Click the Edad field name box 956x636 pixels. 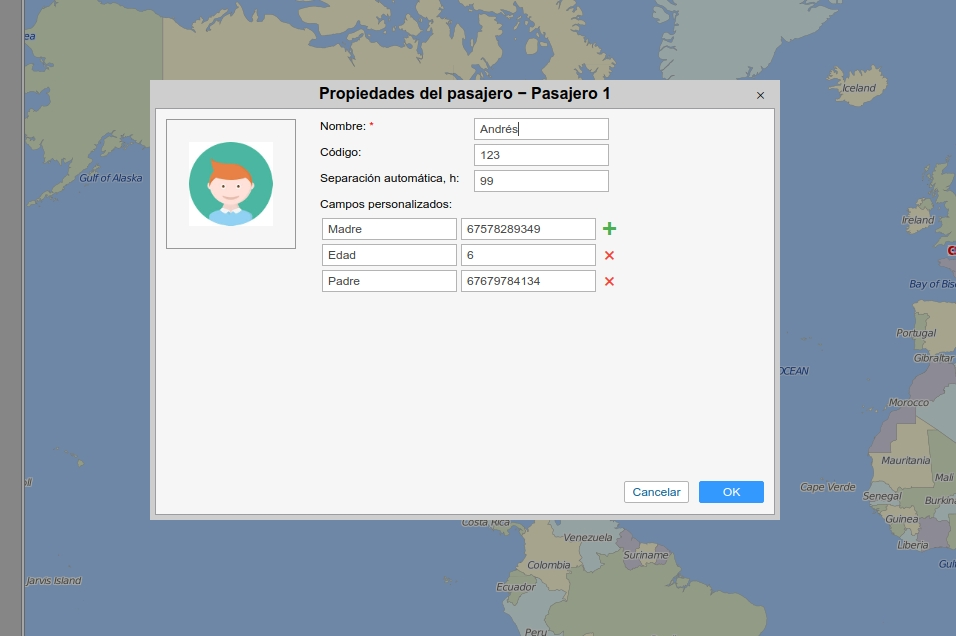[389, 255]
